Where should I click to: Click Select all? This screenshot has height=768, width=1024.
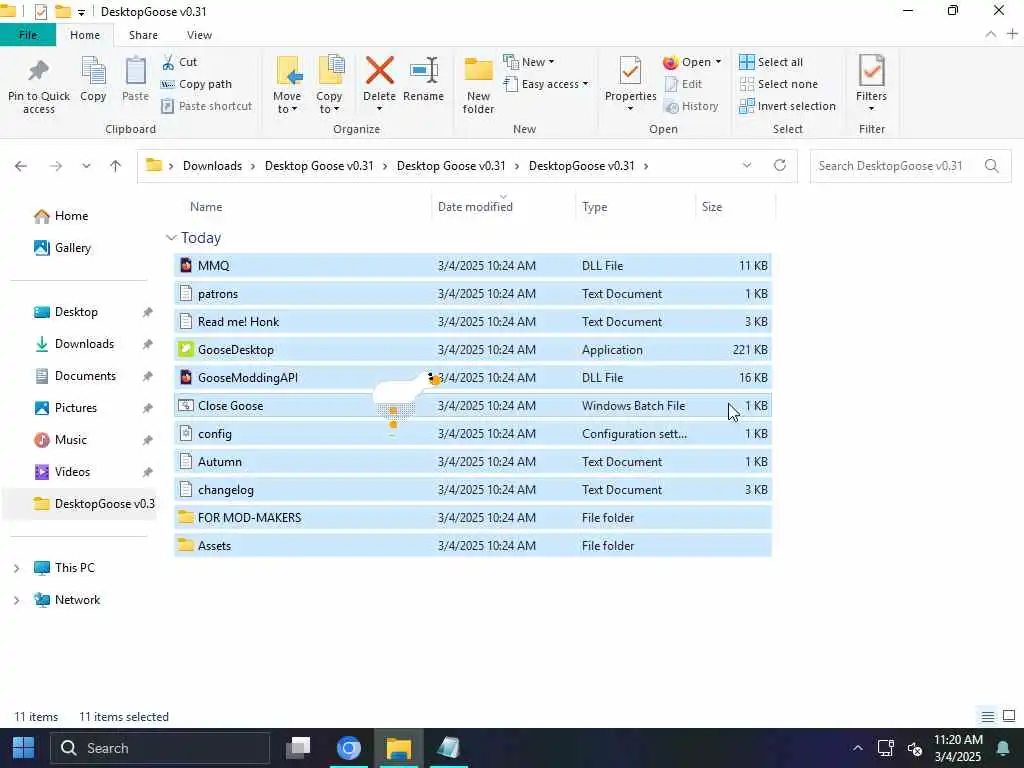pos(771,62)
